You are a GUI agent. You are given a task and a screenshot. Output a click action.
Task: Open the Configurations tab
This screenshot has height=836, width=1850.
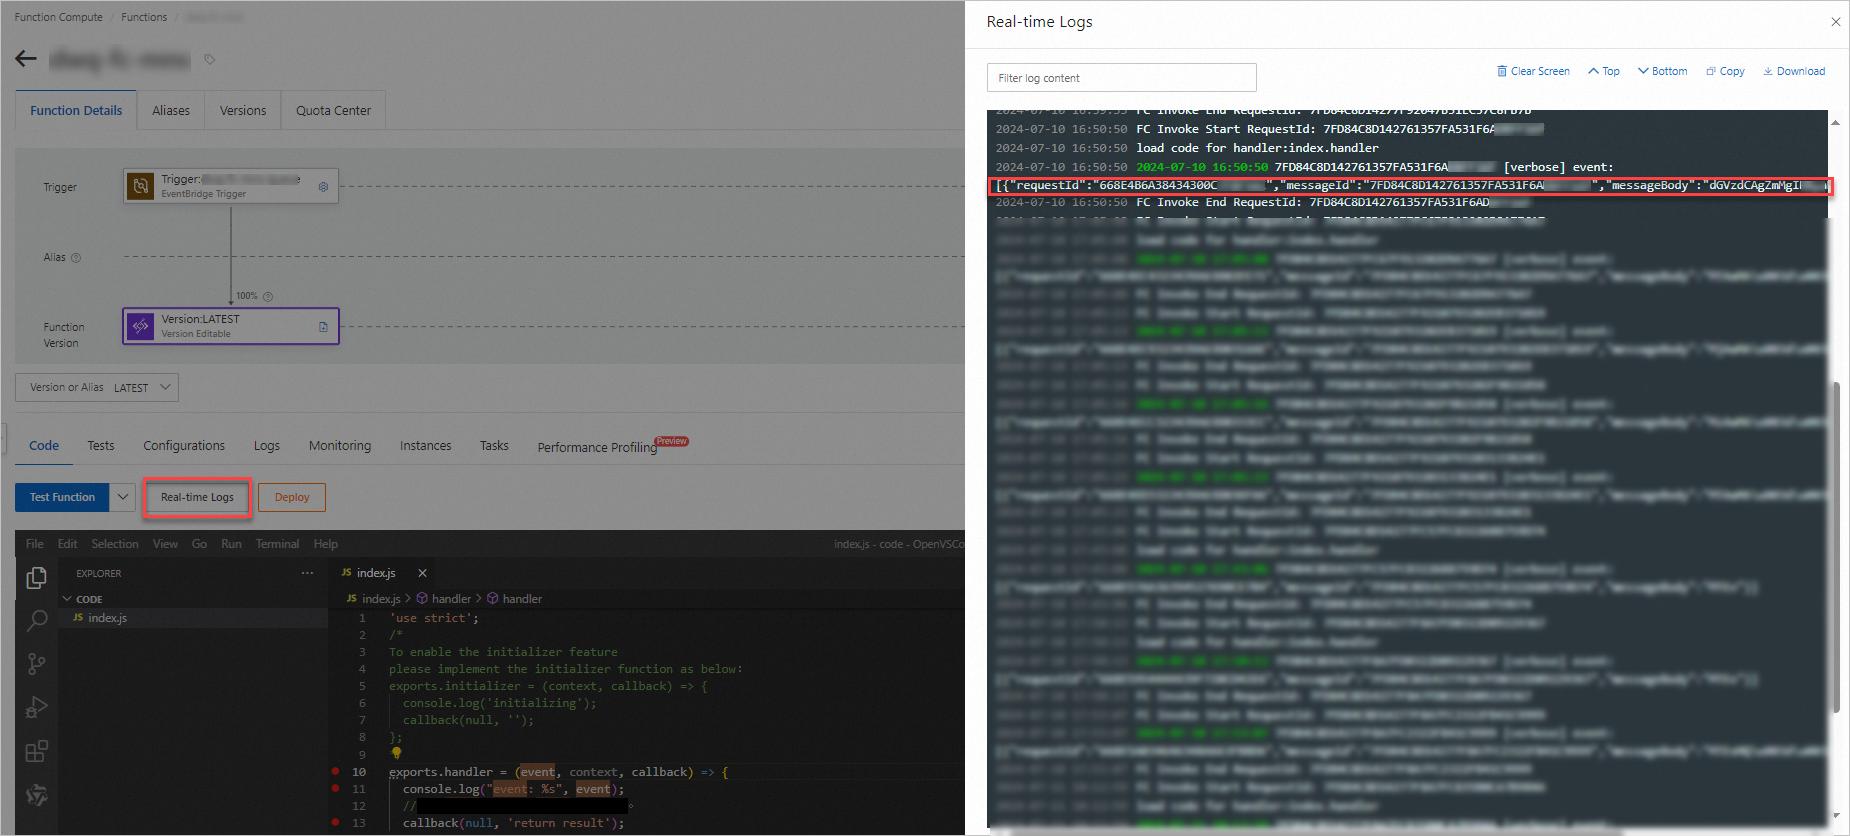[x=184, y=446]
